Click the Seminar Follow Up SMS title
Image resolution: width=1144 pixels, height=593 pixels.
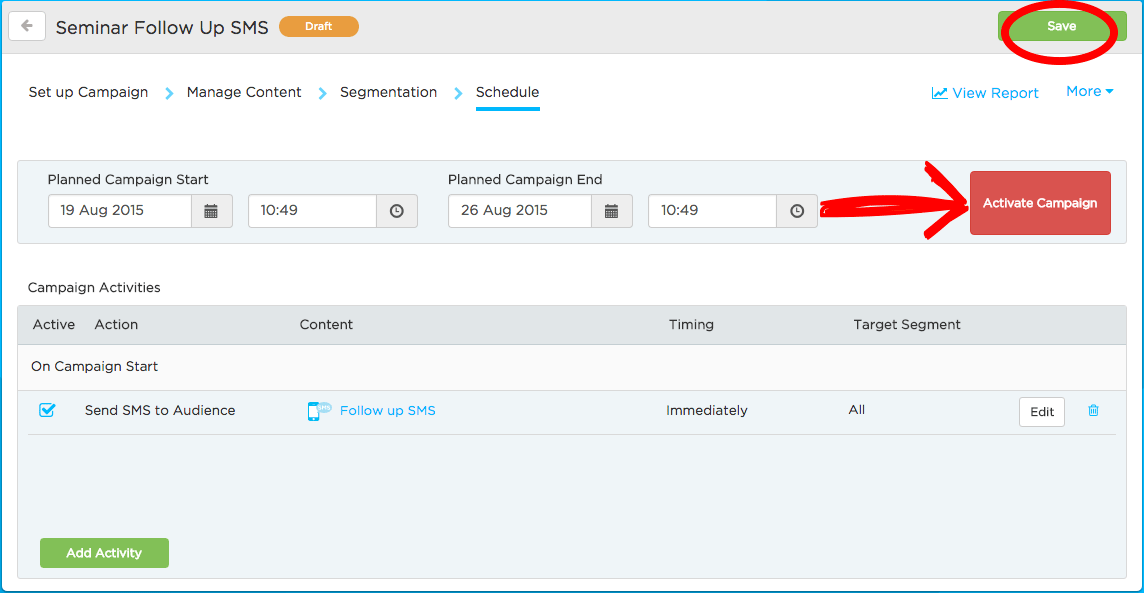coord(162,28)
